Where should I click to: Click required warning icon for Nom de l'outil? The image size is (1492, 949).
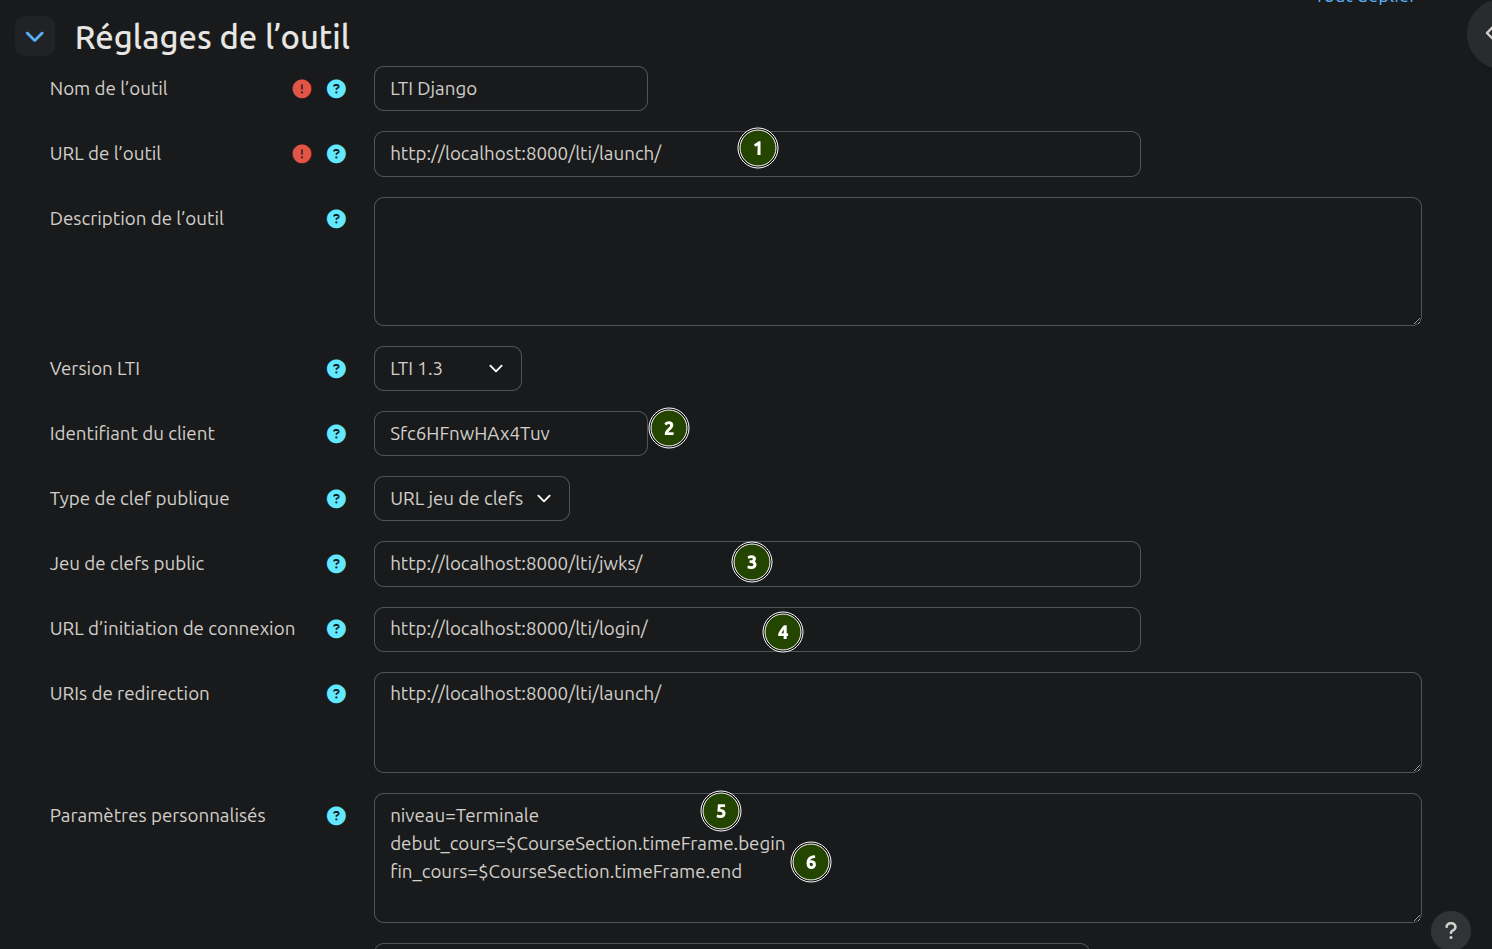point(302,89)
